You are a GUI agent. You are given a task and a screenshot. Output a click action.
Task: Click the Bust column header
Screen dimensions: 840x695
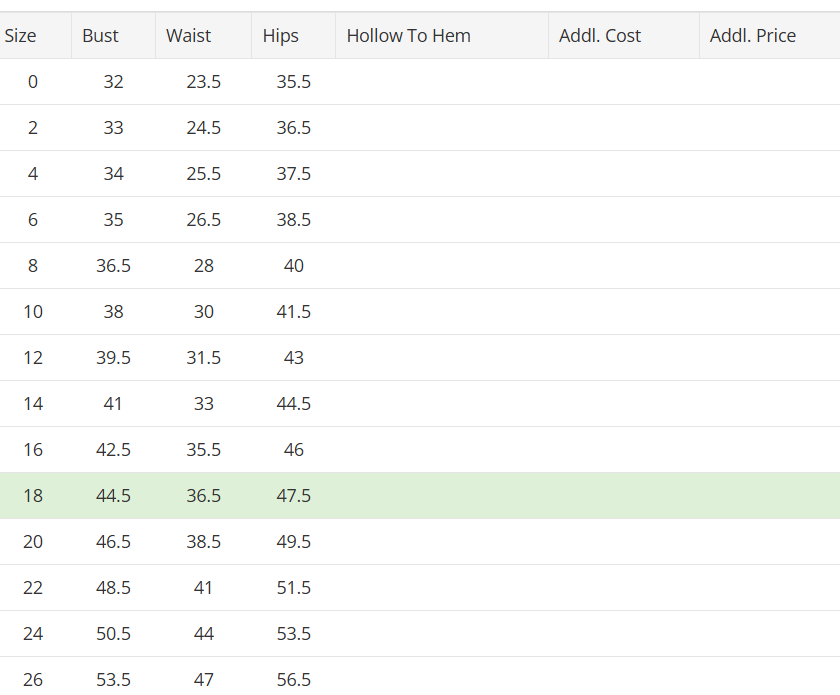[100, 36]
